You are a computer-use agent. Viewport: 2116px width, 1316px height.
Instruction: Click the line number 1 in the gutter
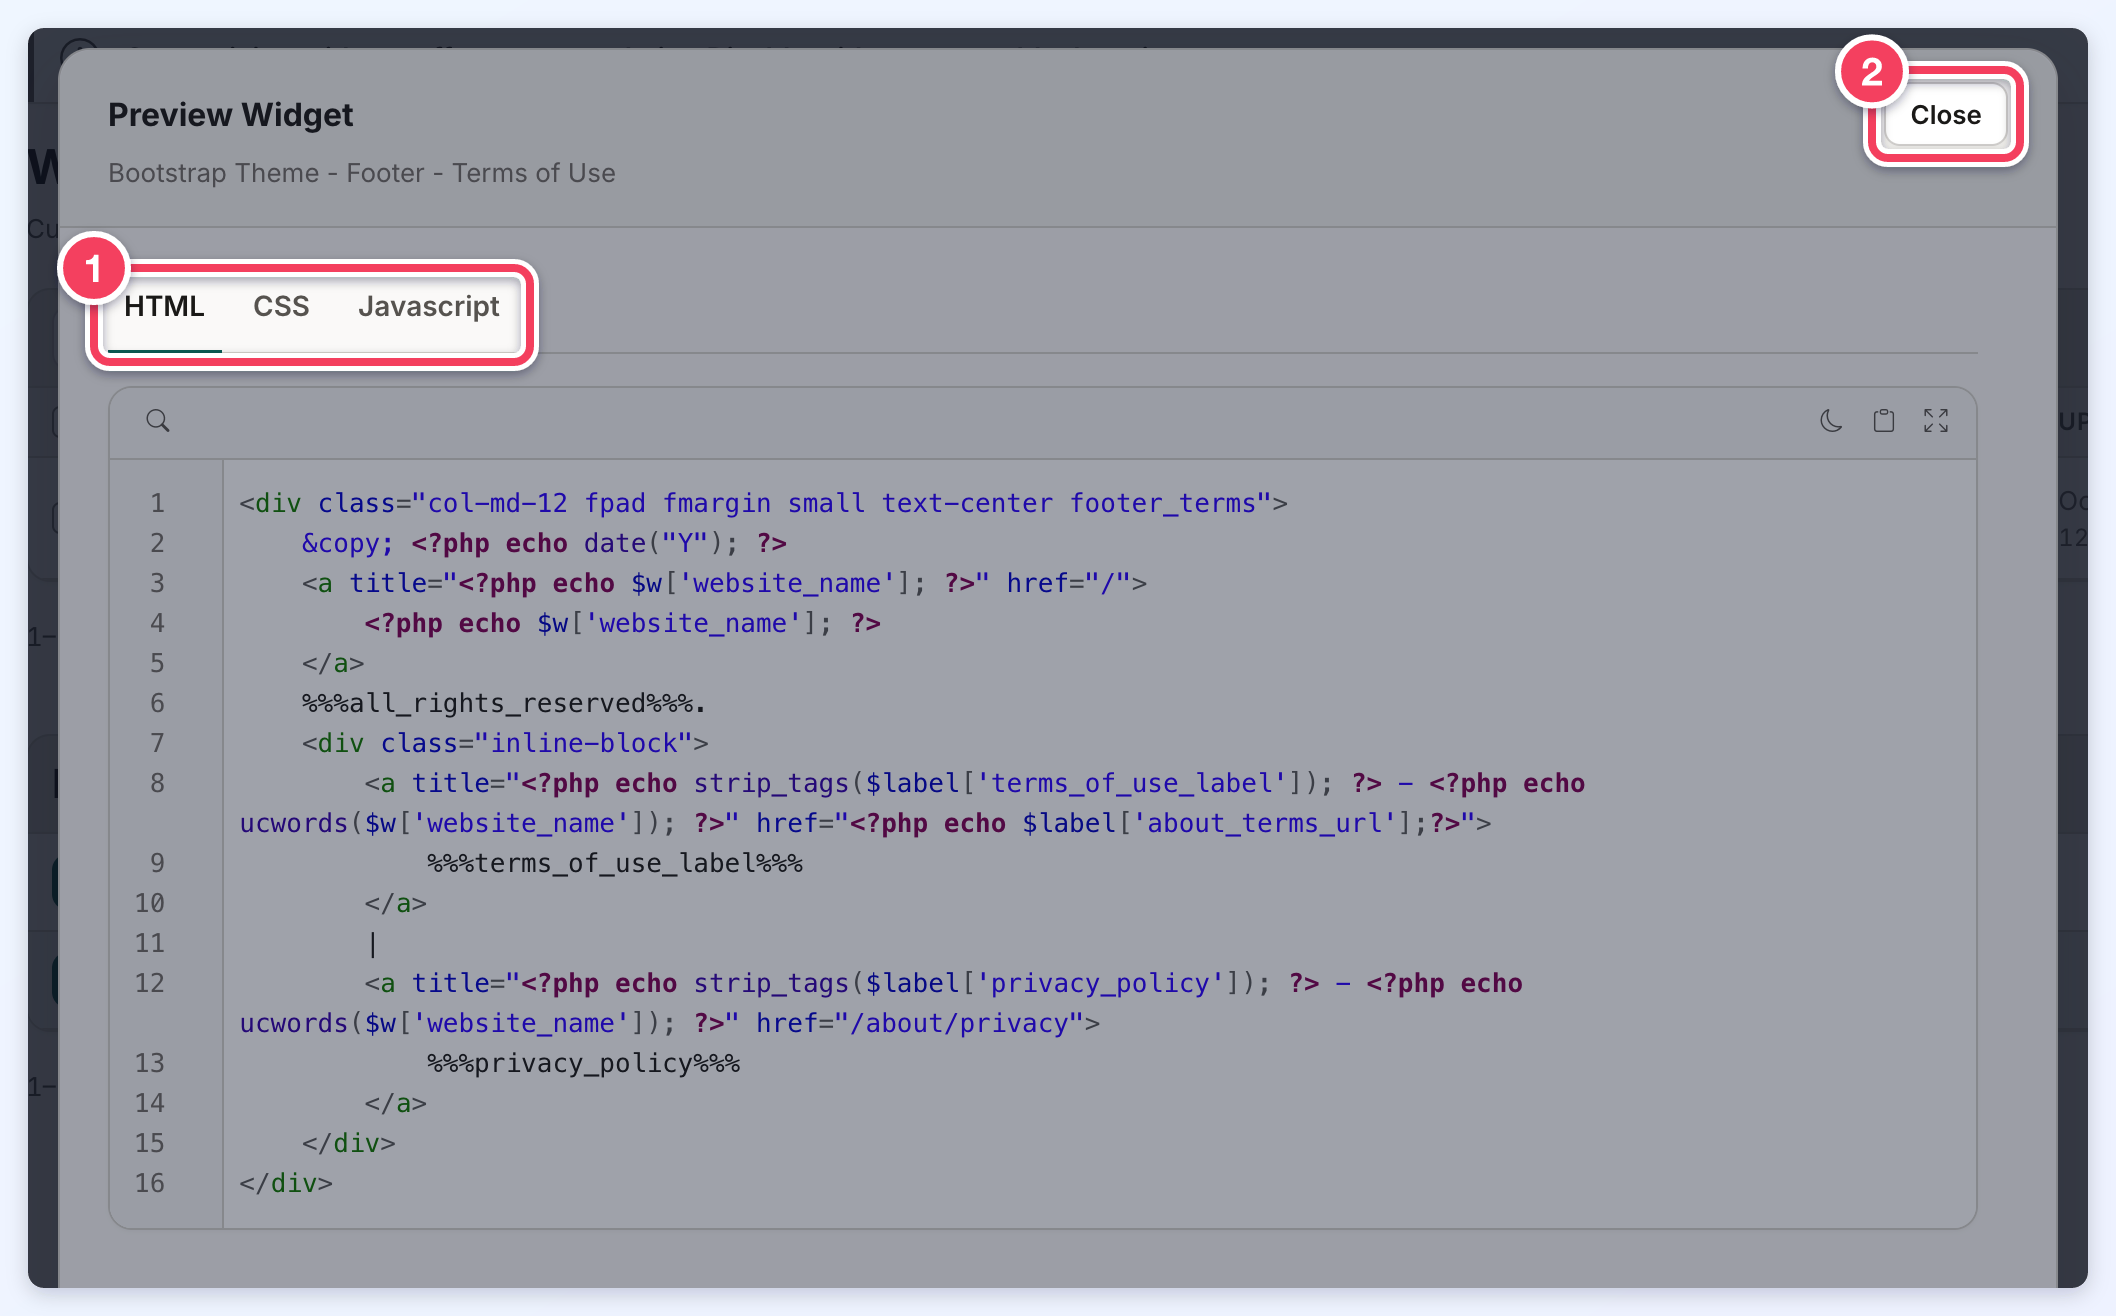tap(157, 503)
